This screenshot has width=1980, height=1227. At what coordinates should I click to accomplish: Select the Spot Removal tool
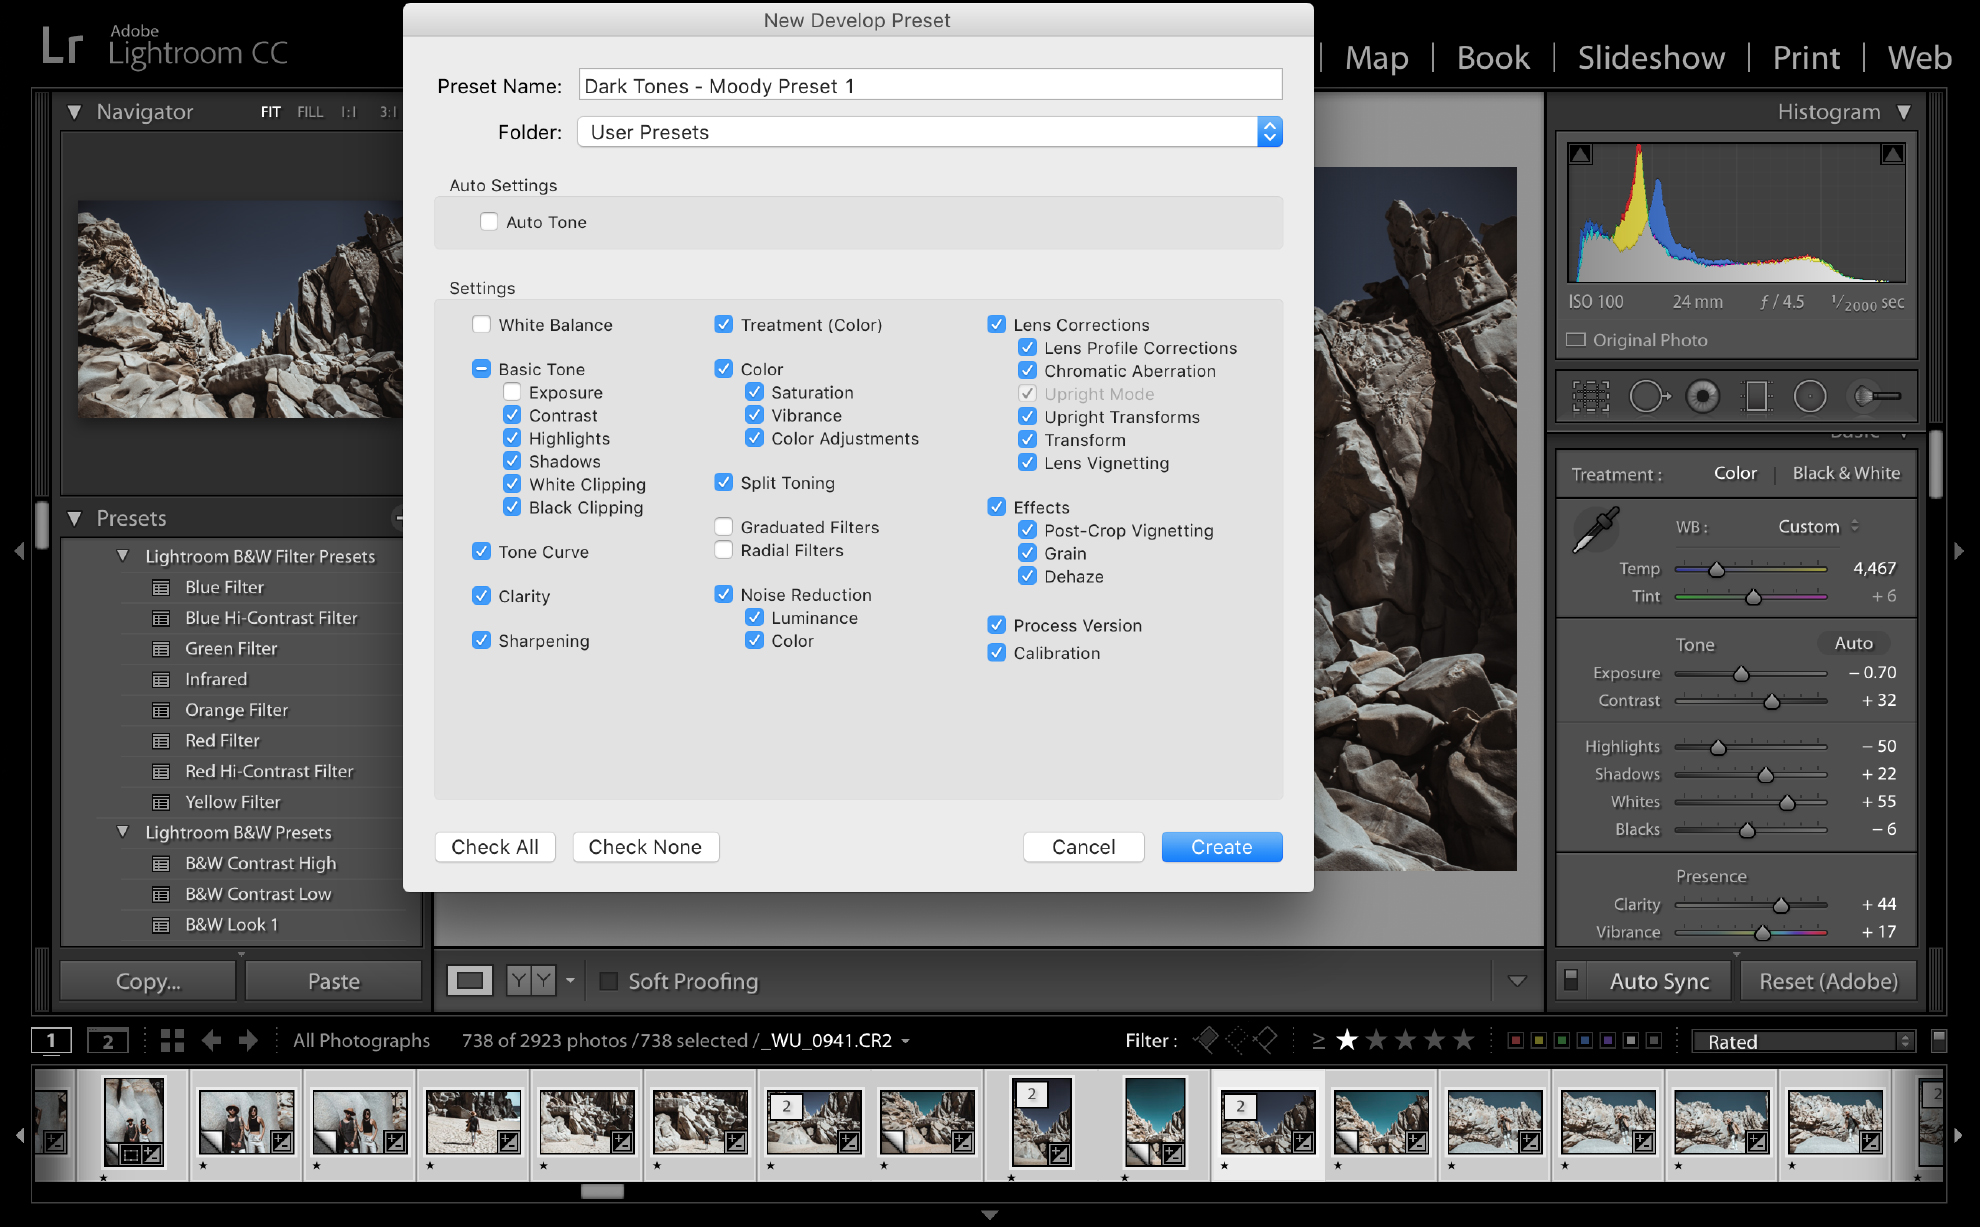(x=1648, y=397)
